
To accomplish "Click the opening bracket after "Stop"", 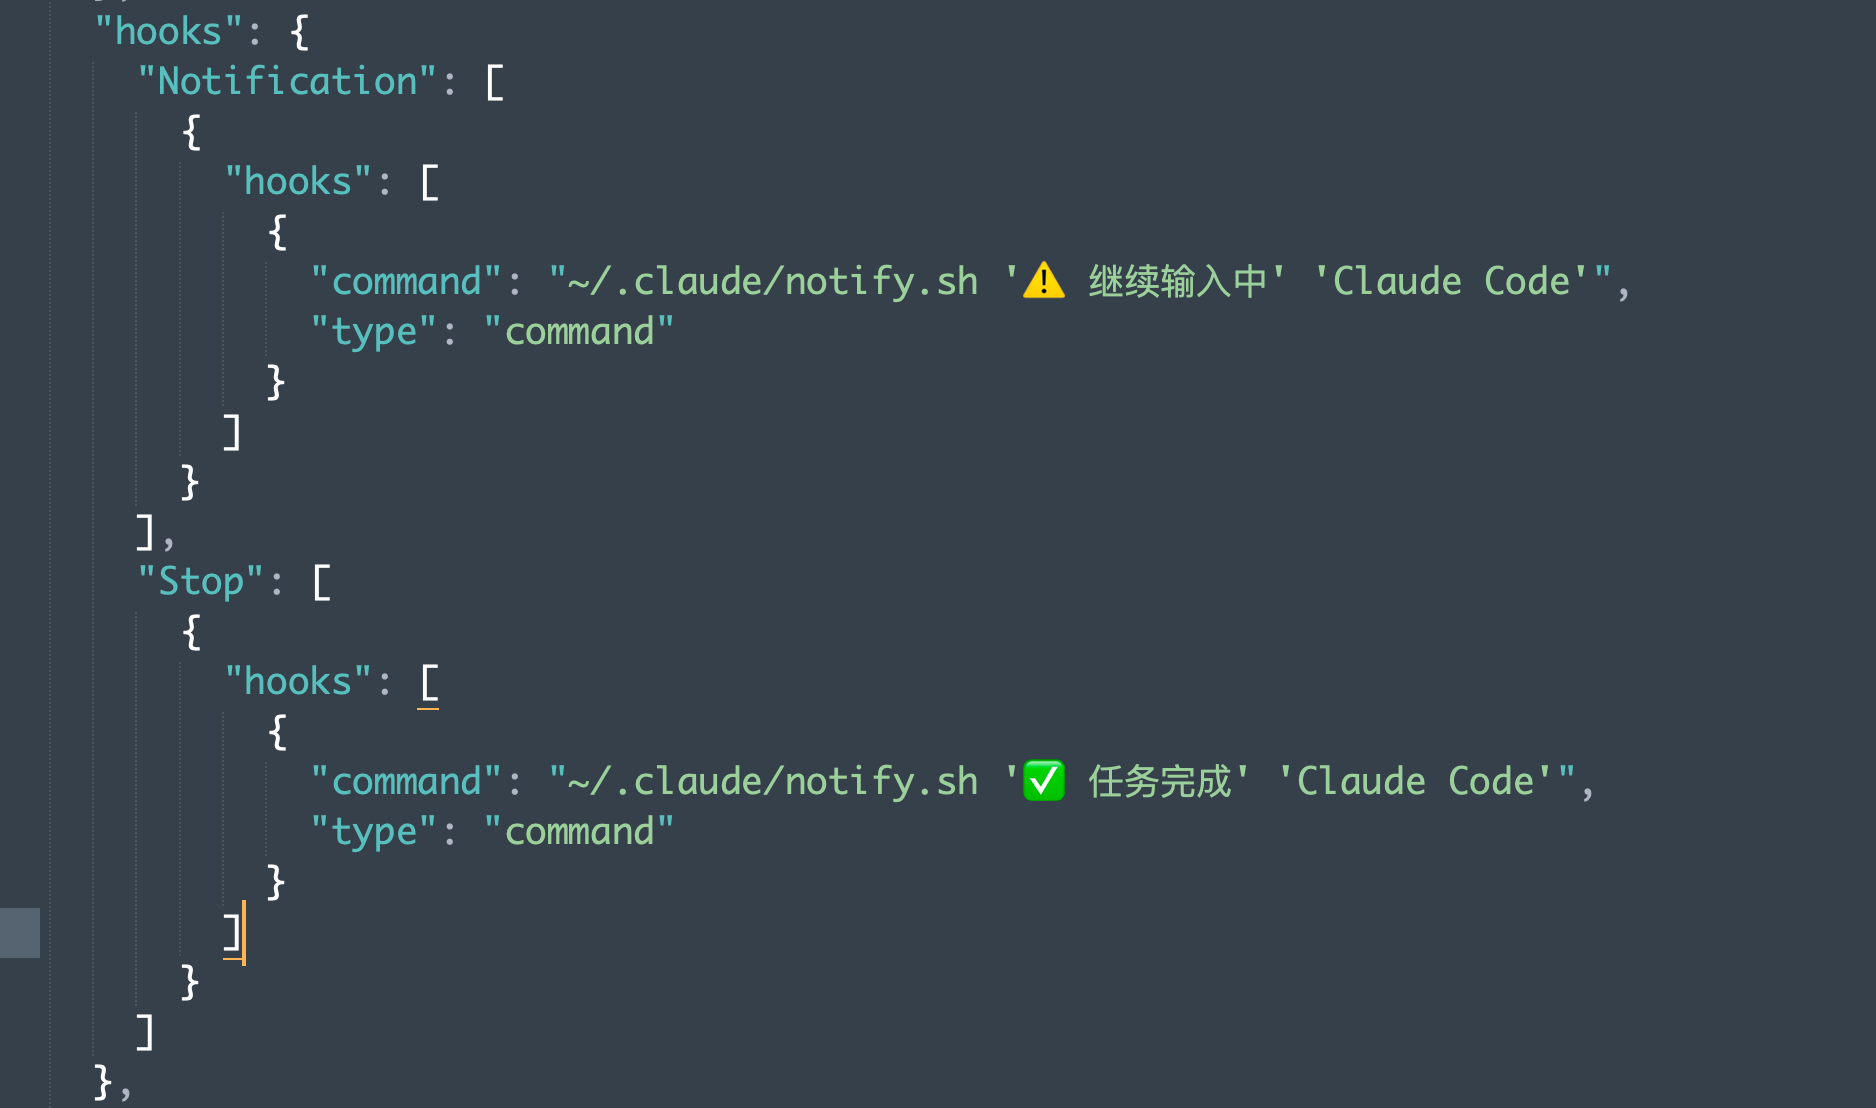I will (x=321, y=582).
